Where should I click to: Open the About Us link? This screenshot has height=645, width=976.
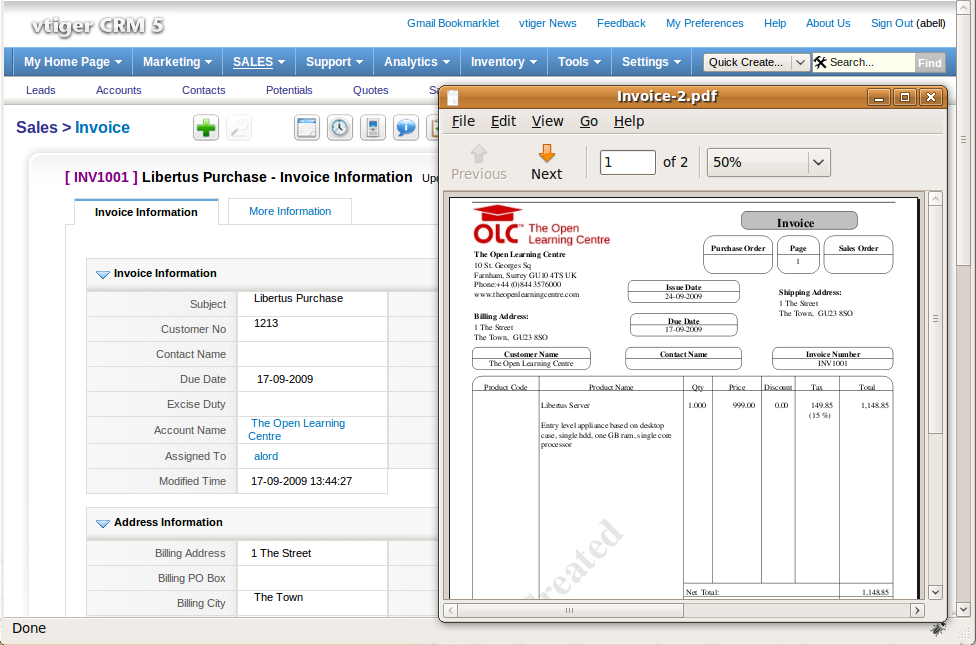828,23
